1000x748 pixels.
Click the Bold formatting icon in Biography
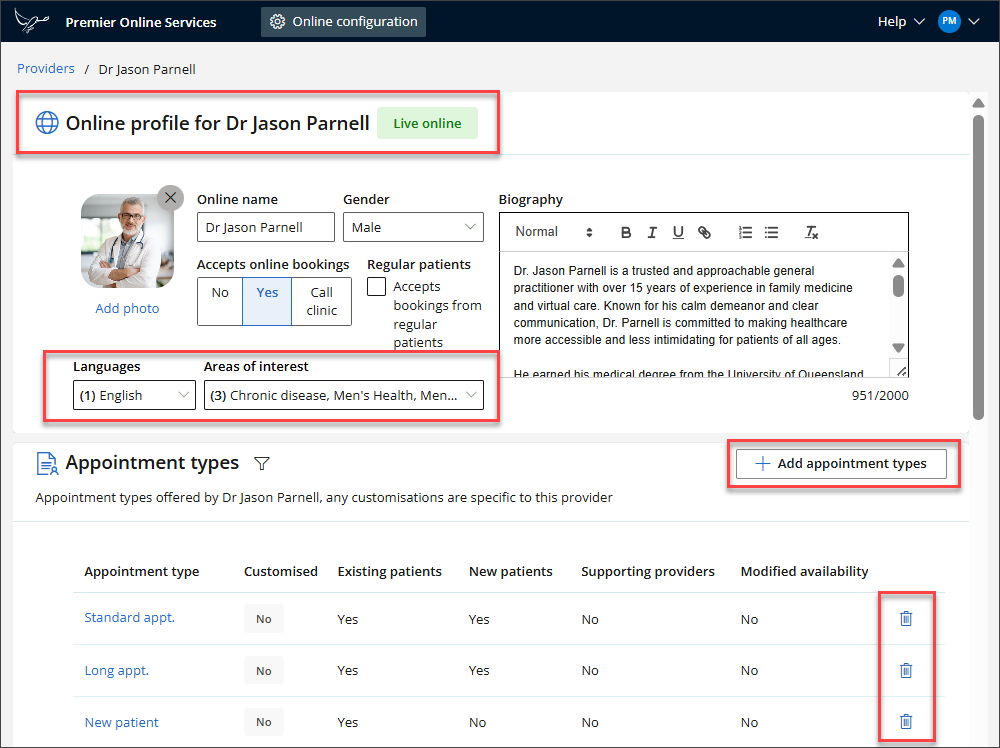tap(626, 232)
